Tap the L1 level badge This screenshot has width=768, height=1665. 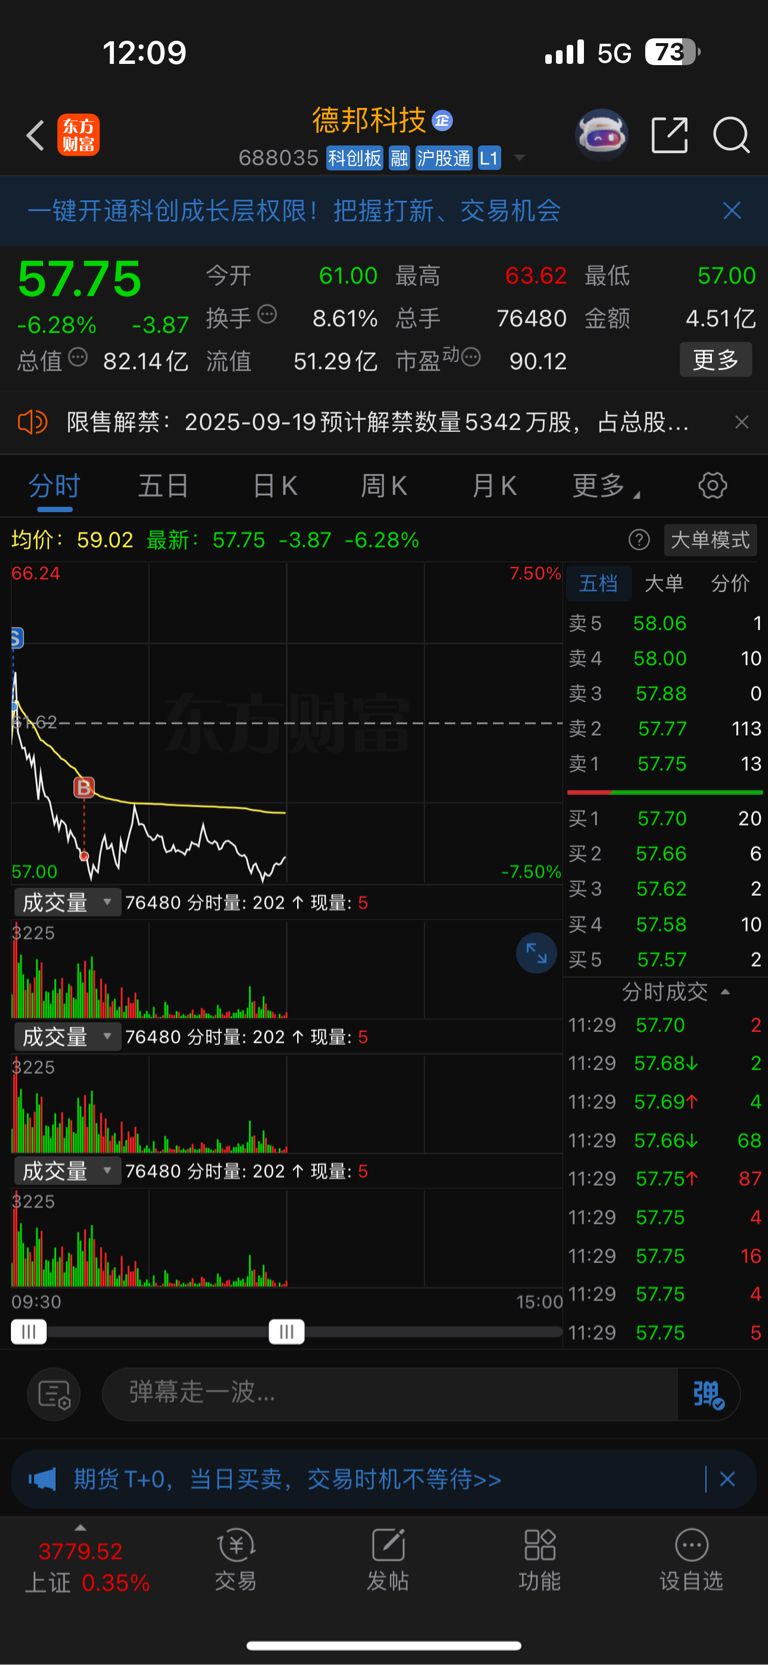(x=488, y=158)
